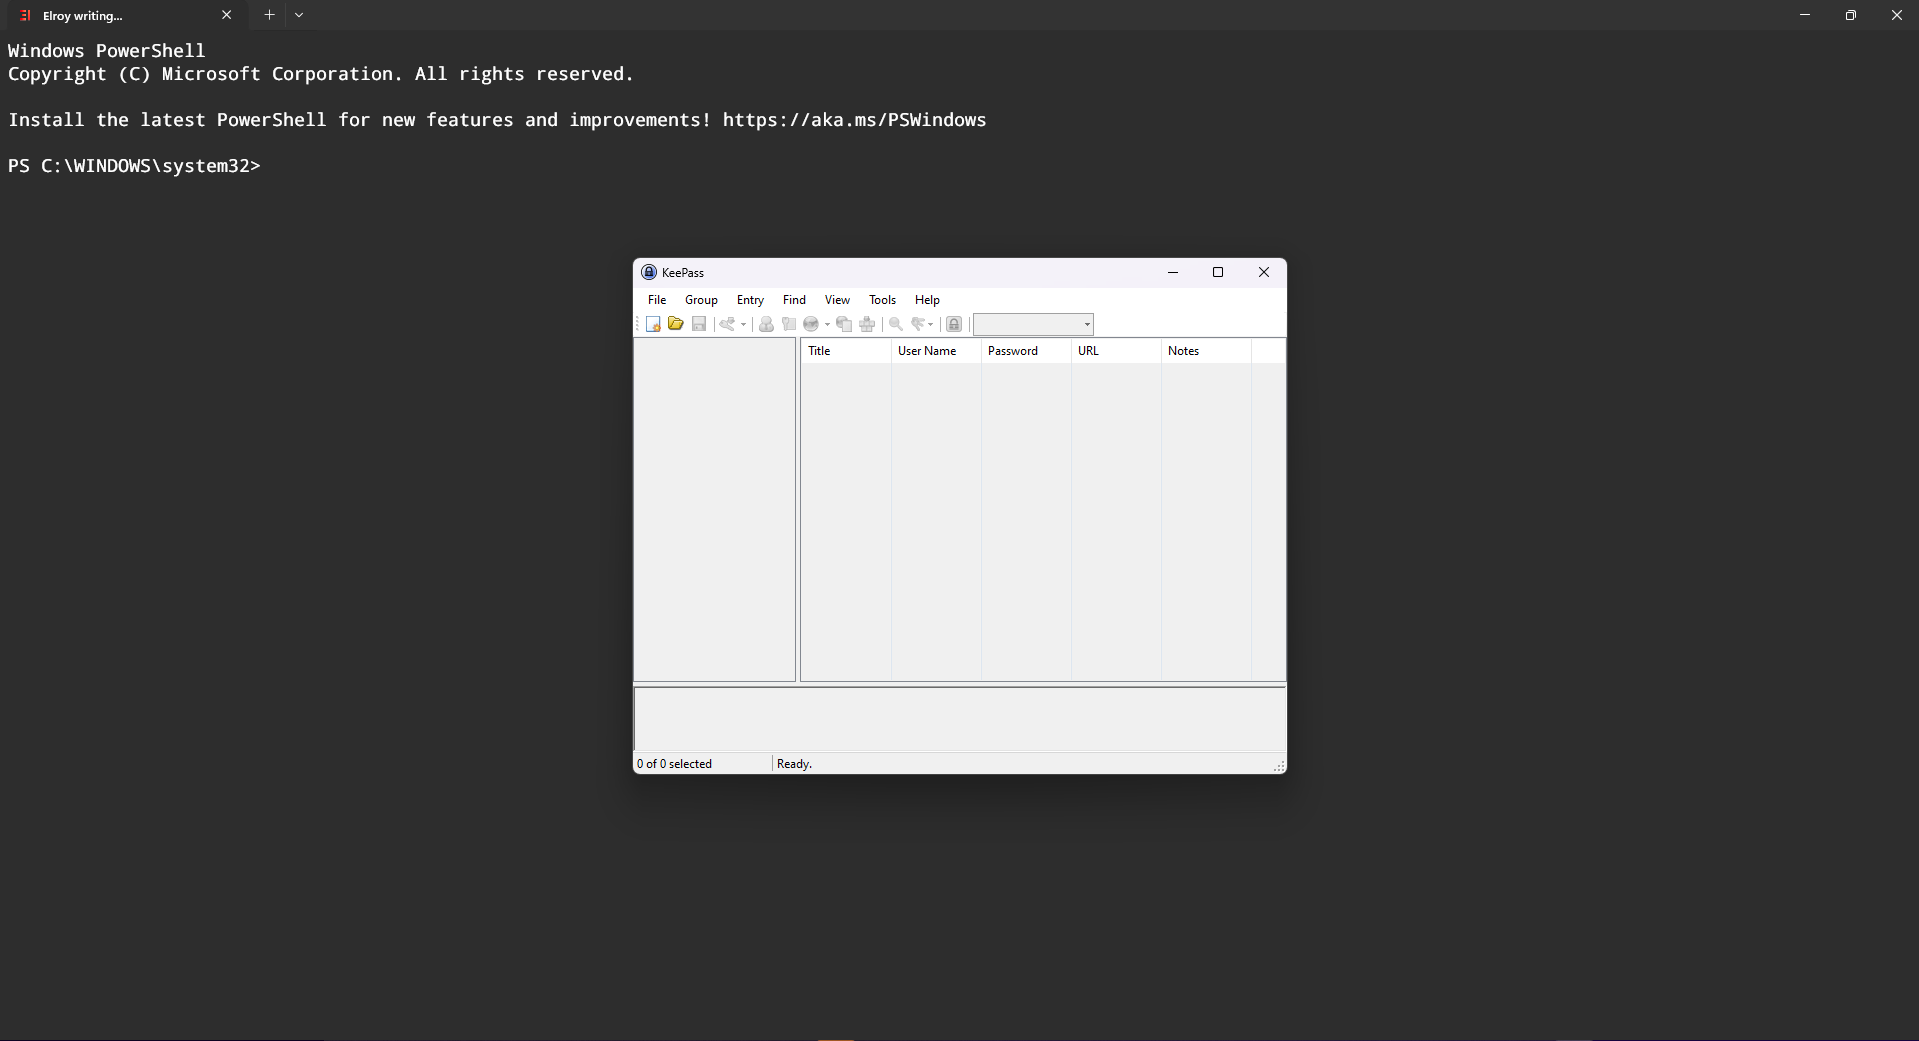Click the 'Ready.' status bar text
This screenshot has height=1041, width=1919.
794,764
